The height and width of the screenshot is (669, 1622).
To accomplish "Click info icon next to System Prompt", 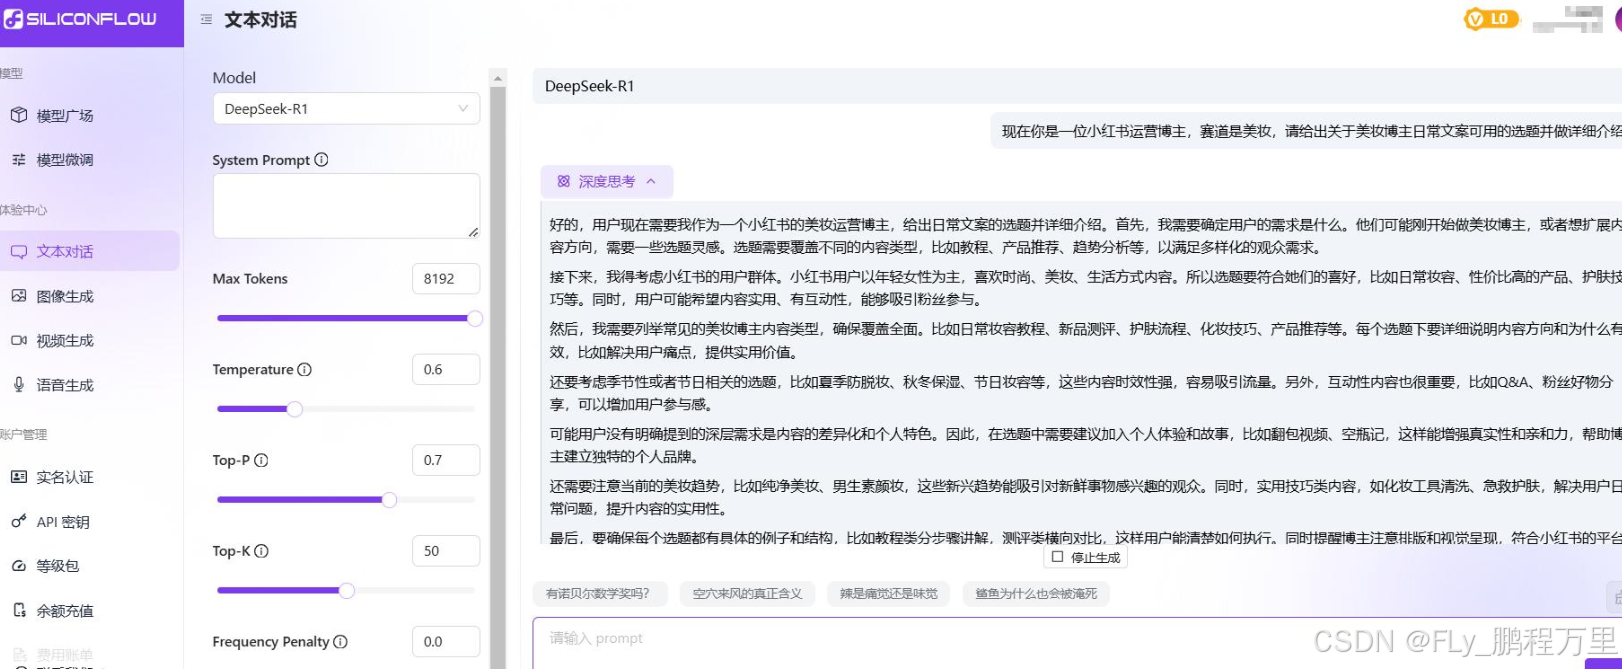I will point(321,160).
